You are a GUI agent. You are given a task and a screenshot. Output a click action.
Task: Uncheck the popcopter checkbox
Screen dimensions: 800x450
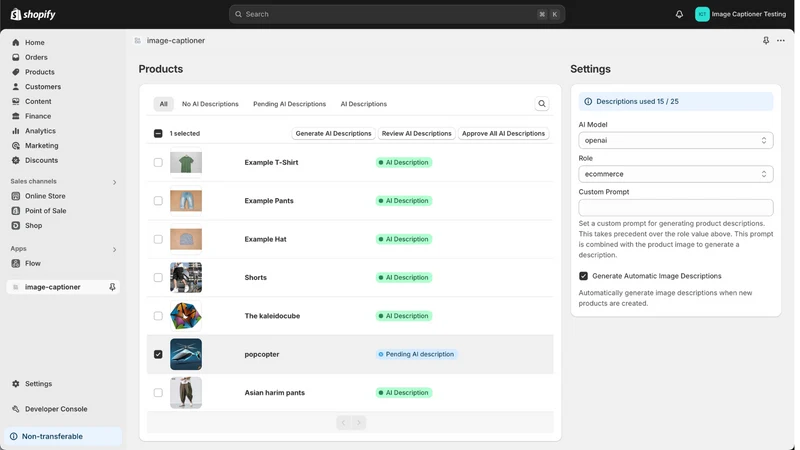click(158, 354)
